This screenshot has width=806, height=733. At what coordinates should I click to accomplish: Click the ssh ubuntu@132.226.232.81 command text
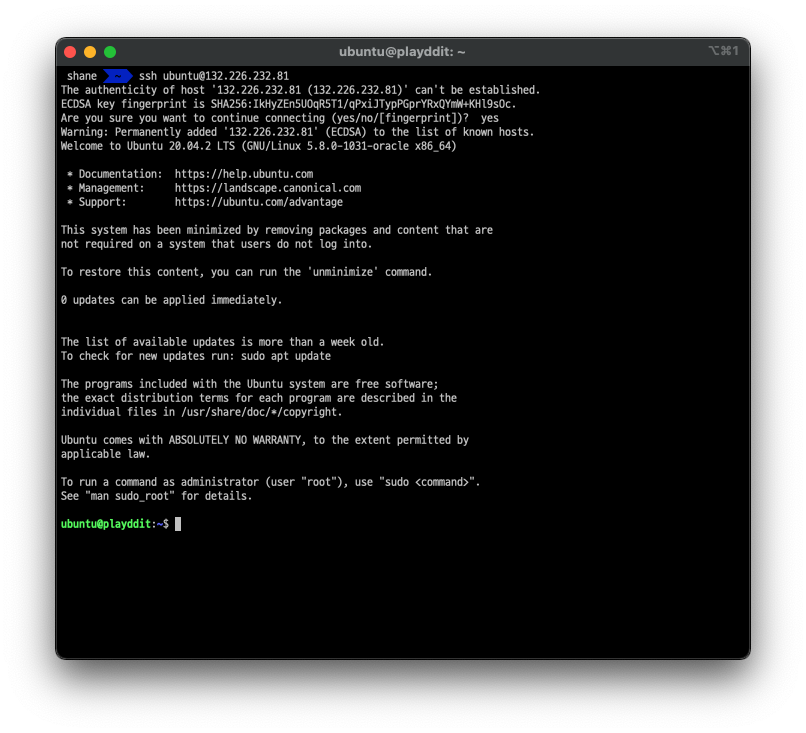click(214, 76)
